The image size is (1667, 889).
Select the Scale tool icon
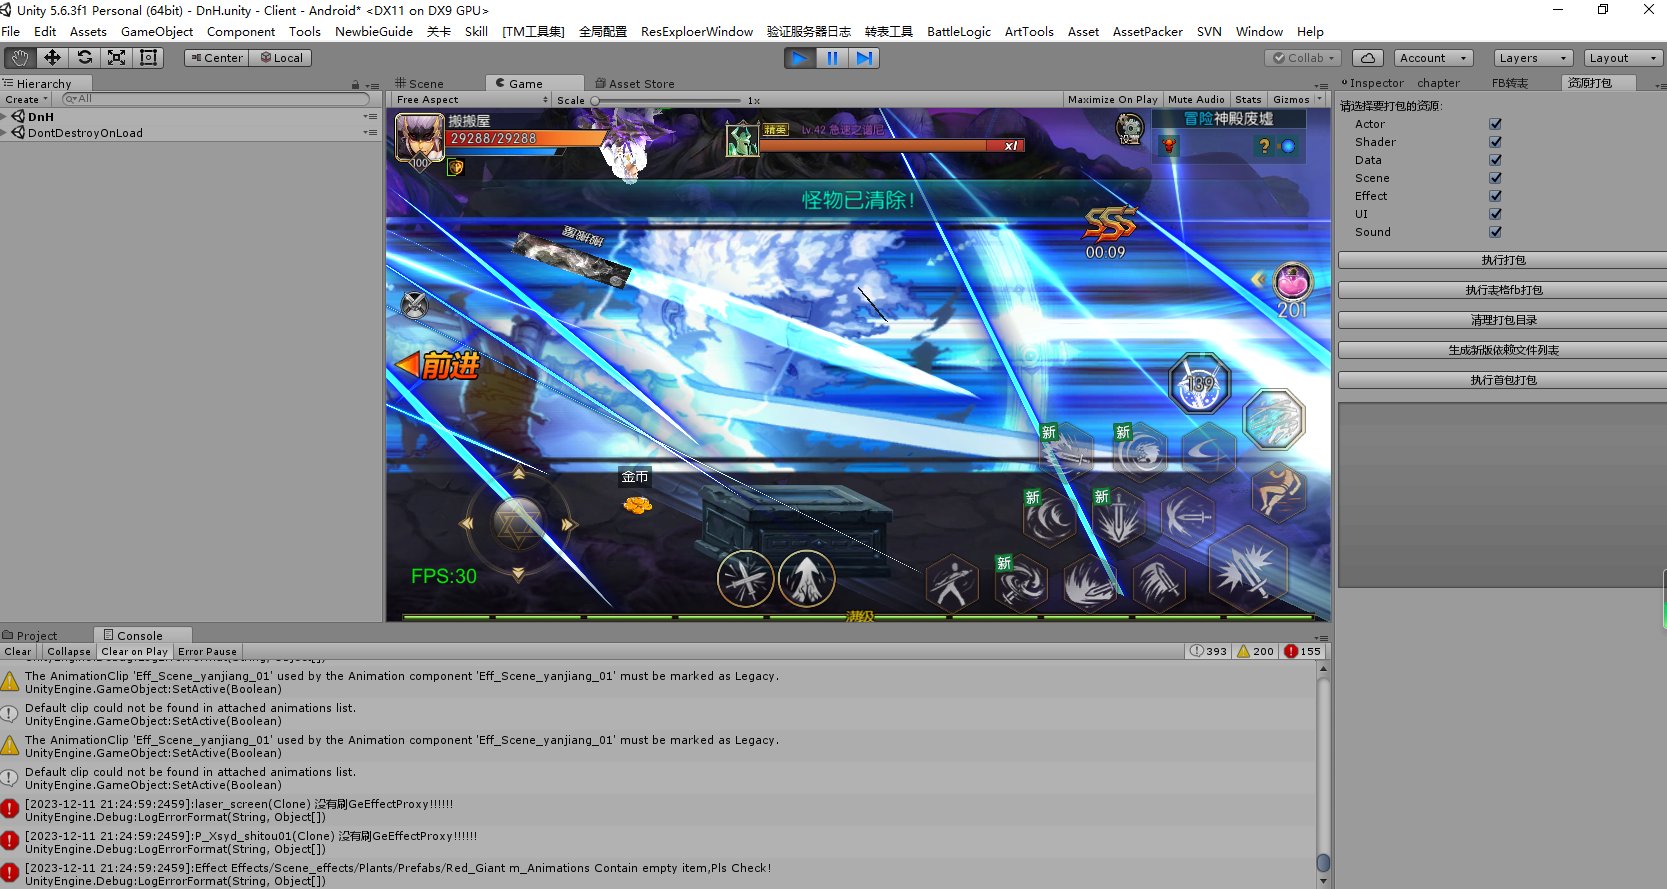(117, 58)
